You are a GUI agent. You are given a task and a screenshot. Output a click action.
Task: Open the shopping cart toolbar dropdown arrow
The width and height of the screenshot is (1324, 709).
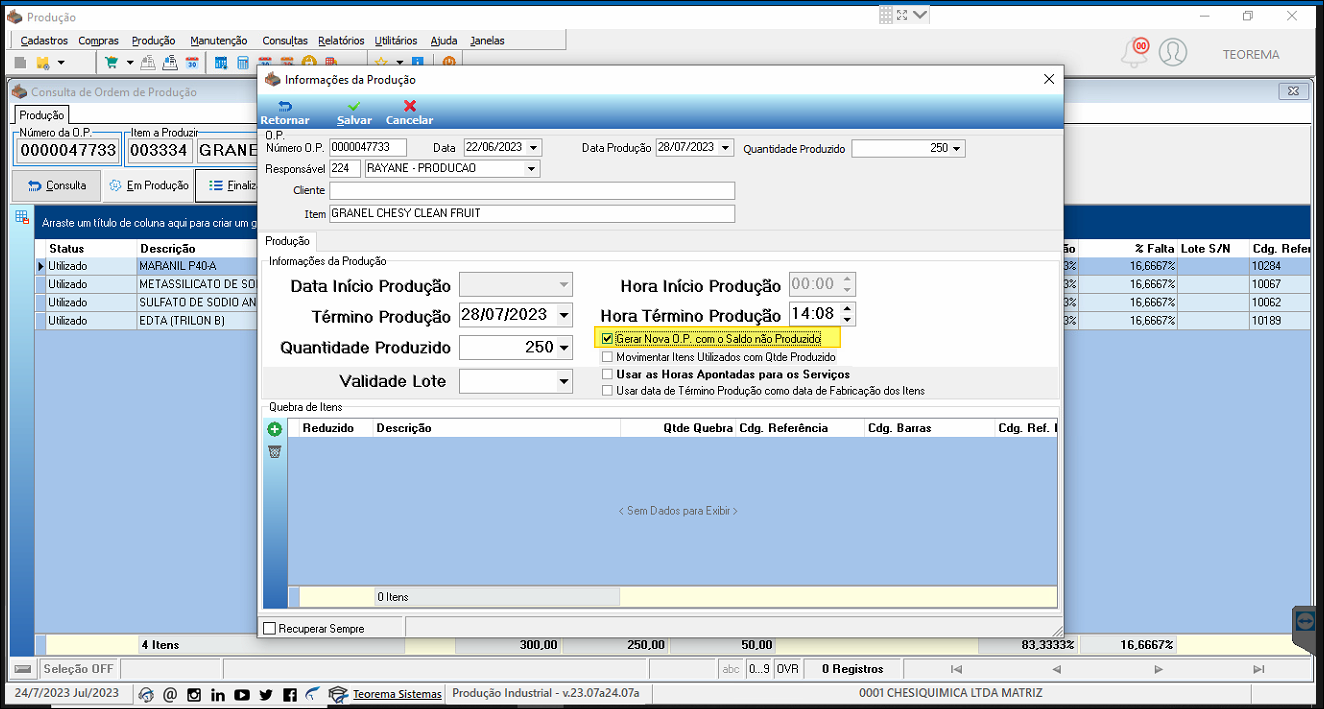click(x=130, y=62)
